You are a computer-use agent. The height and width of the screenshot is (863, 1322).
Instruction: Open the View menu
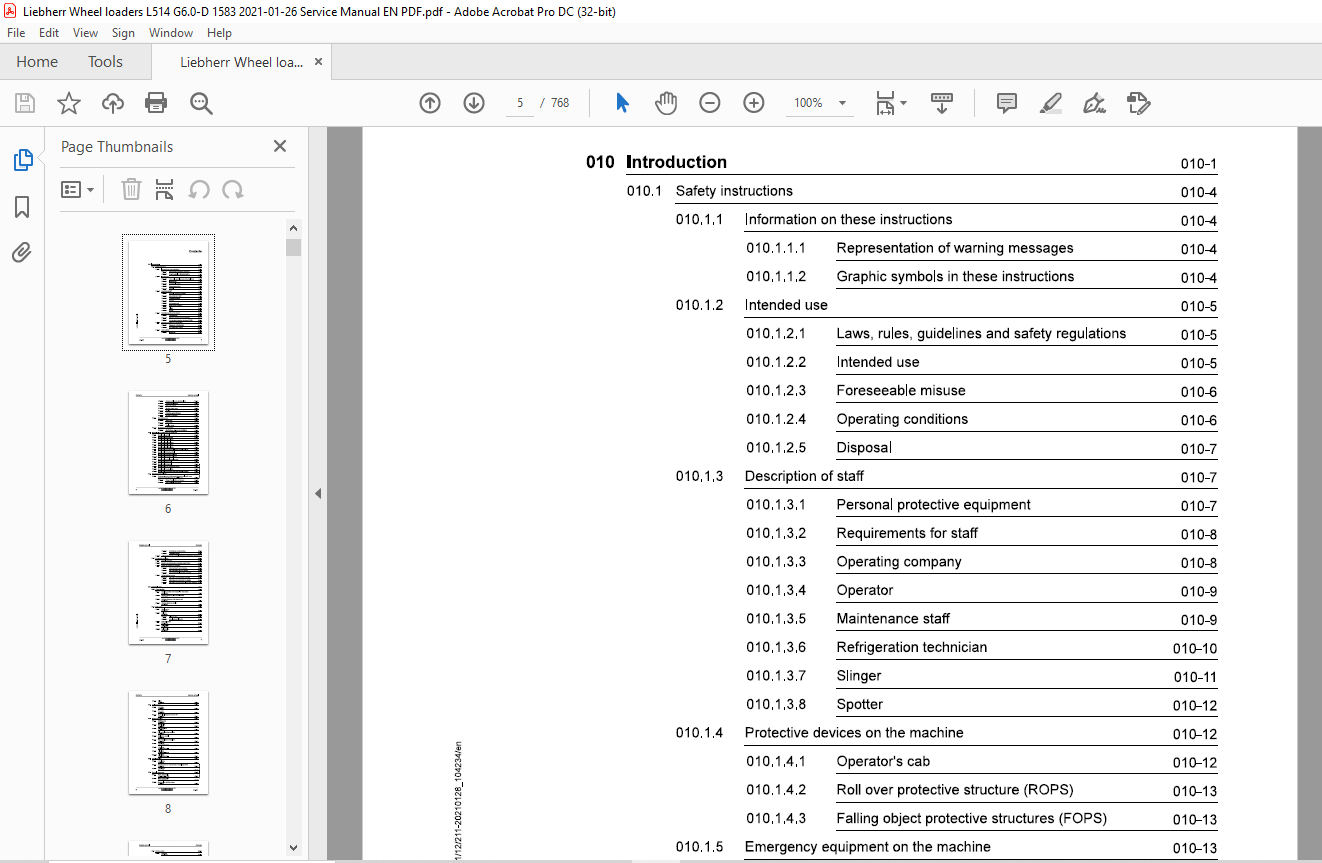click(85, 33)
